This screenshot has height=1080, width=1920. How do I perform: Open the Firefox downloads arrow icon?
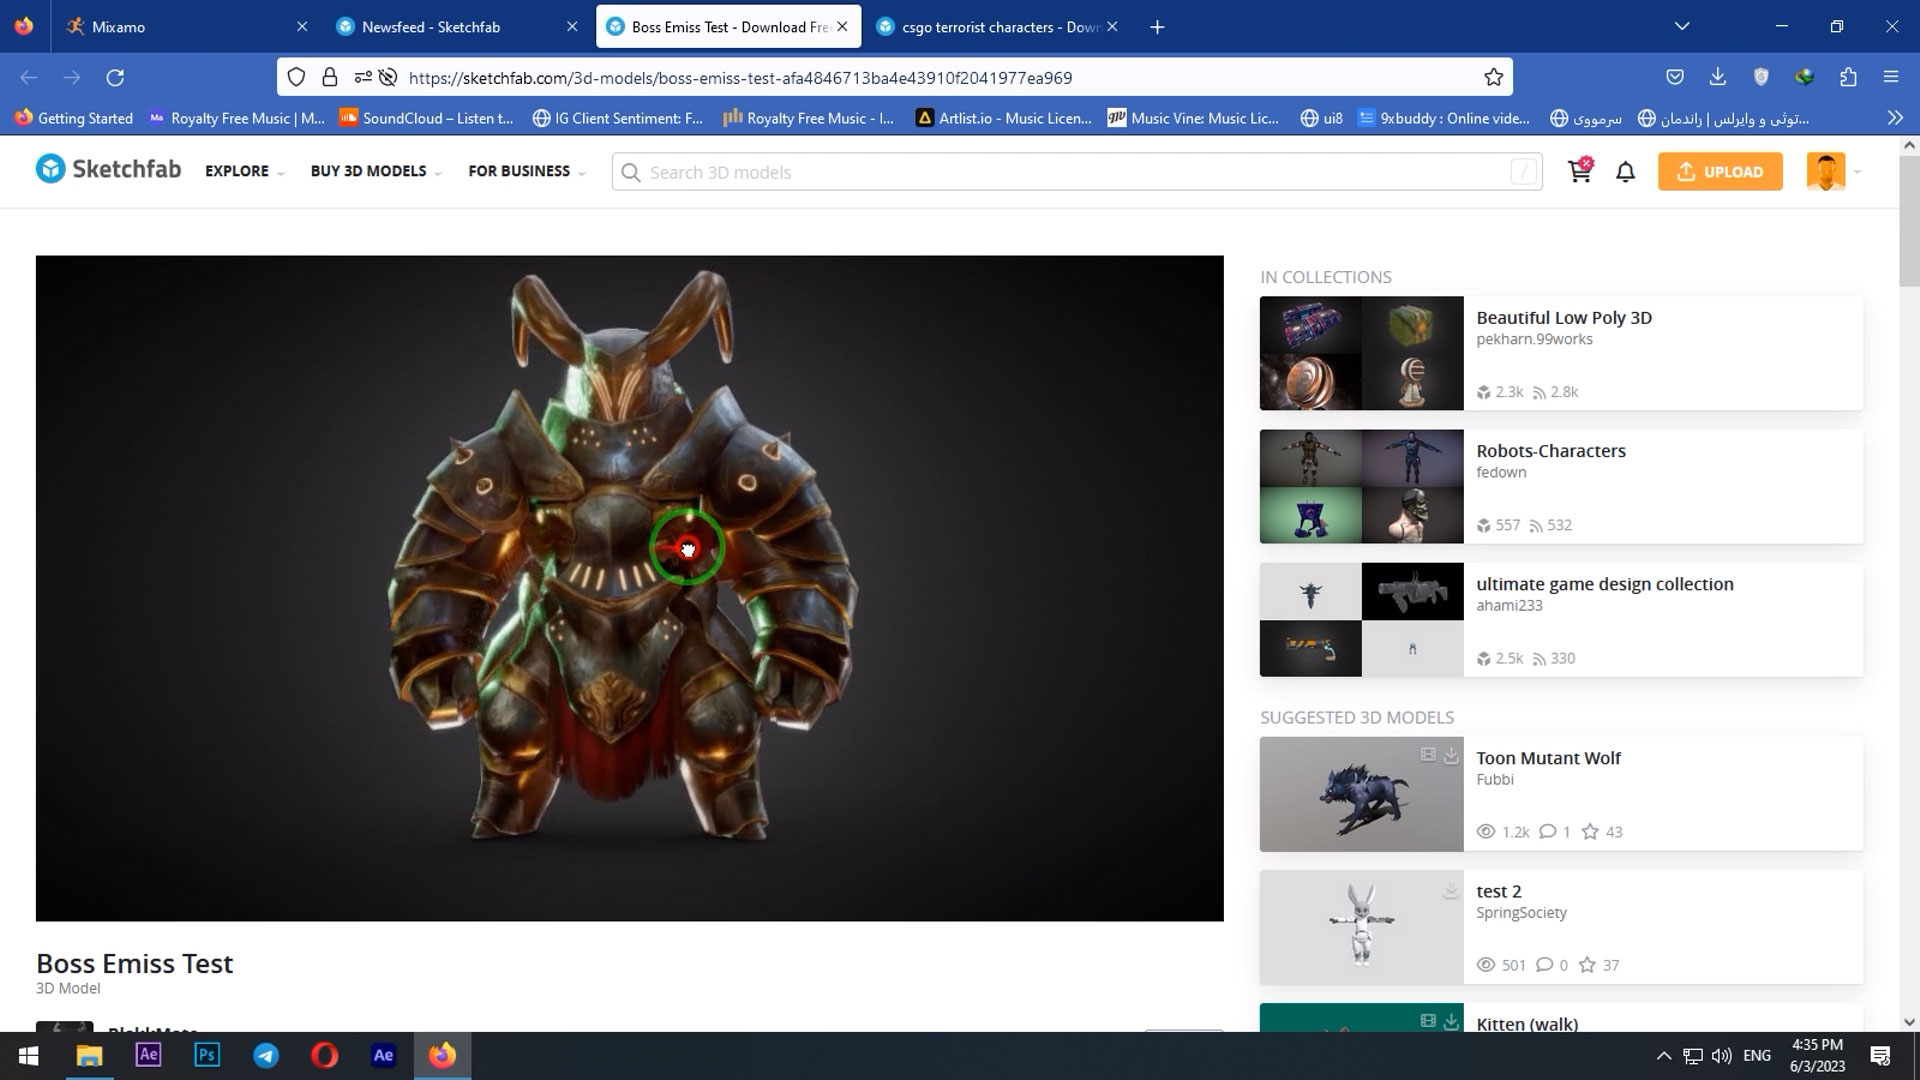[x=1717, y=77]
